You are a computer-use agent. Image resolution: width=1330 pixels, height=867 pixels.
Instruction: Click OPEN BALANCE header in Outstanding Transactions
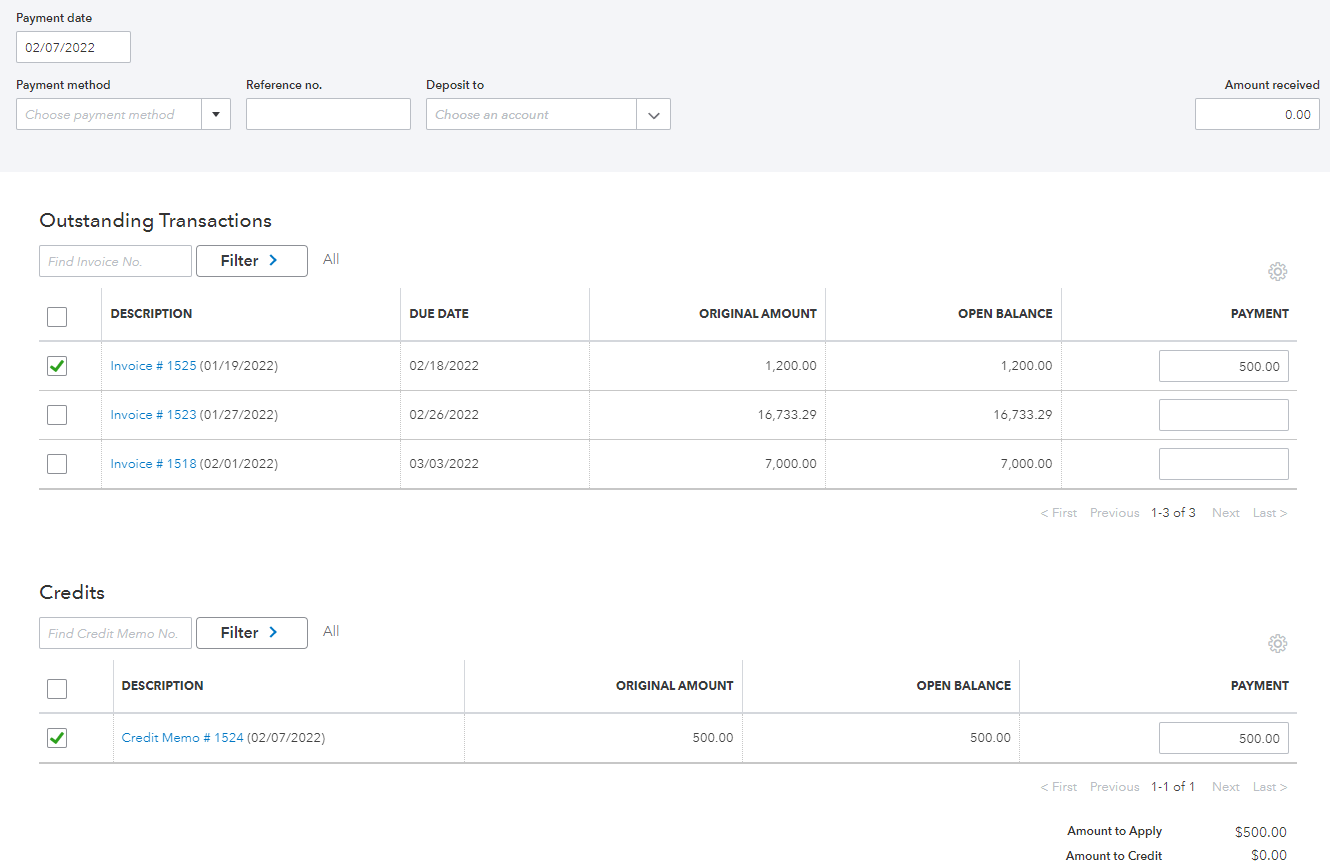coord(1004,313)
